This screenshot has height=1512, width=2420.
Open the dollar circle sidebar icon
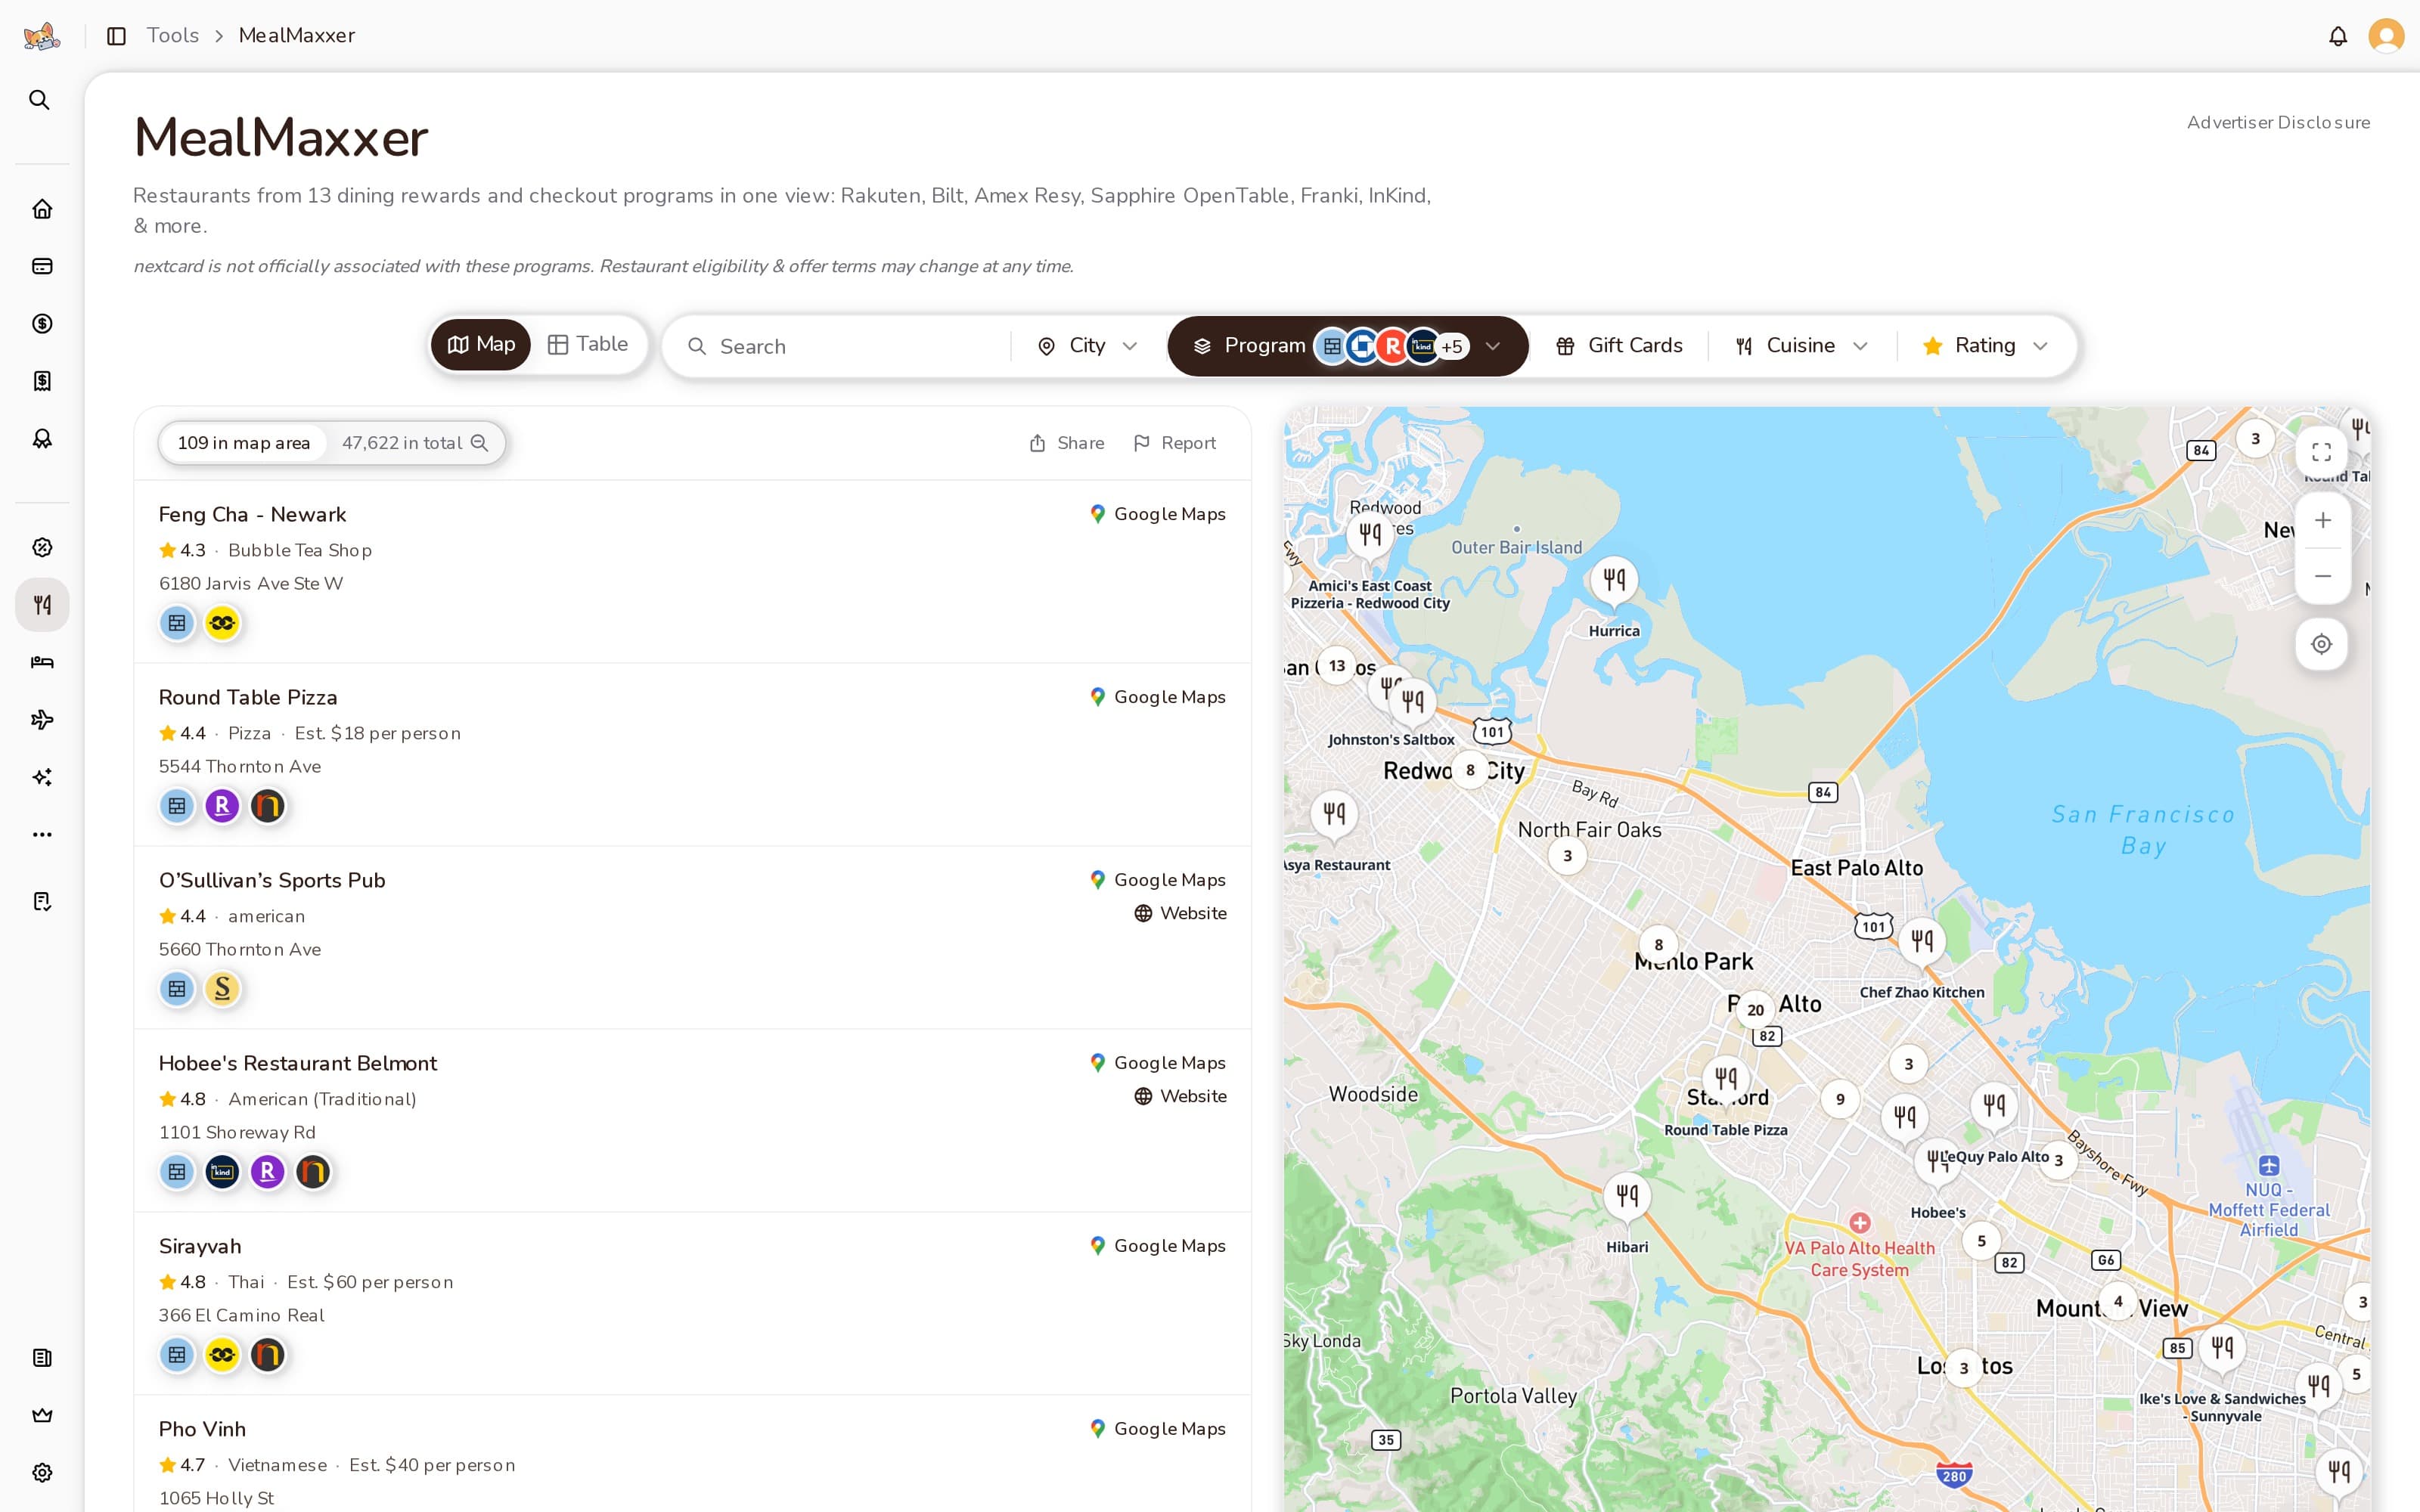[42, 324]
